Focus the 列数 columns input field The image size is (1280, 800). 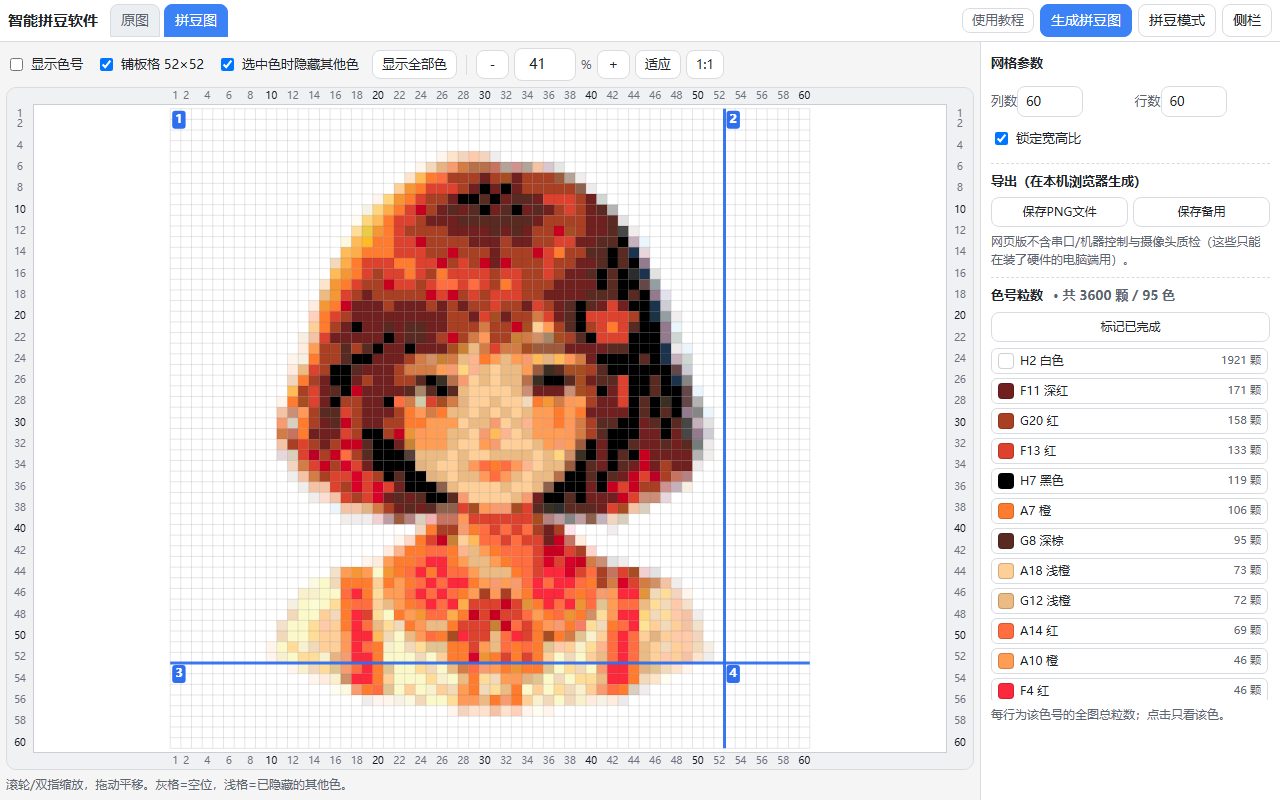pyautogui.click(x=1050, y=101)
